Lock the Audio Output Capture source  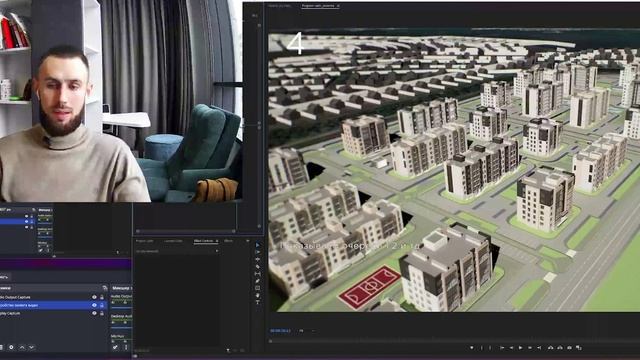tap(102, 297)
